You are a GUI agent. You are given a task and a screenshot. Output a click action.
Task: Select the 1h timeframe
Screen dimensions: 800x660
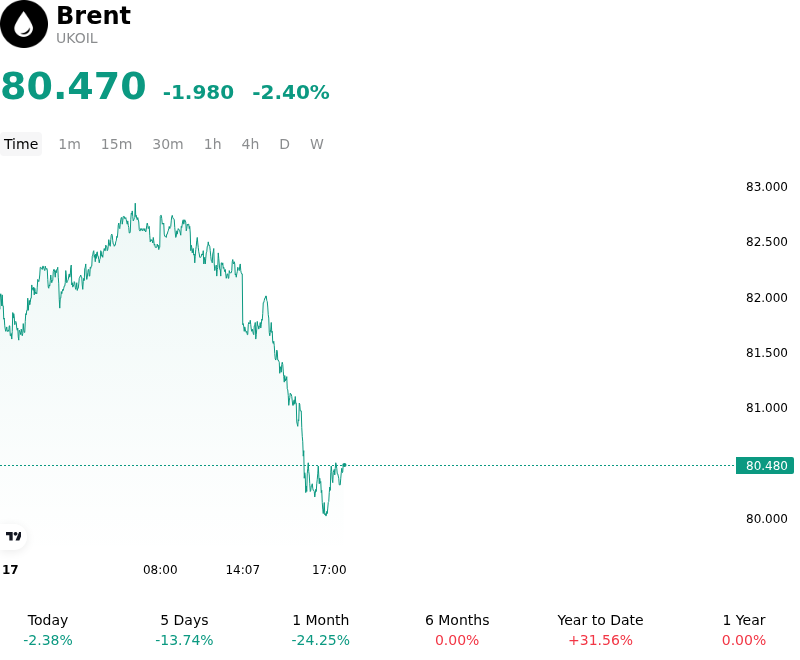(213, 144)
